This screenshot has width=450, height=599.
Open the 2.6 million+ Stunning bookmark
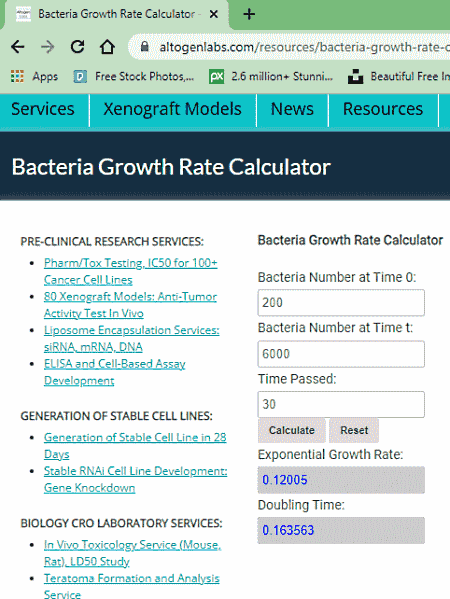(271, 76)
